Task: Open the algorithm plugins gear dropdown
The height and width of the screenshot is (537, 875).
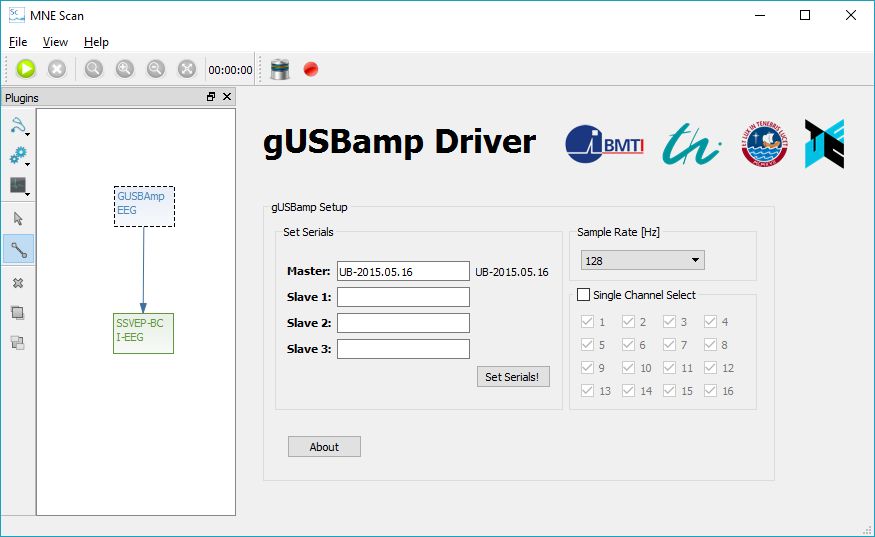Action: click(x=19, y=156)
